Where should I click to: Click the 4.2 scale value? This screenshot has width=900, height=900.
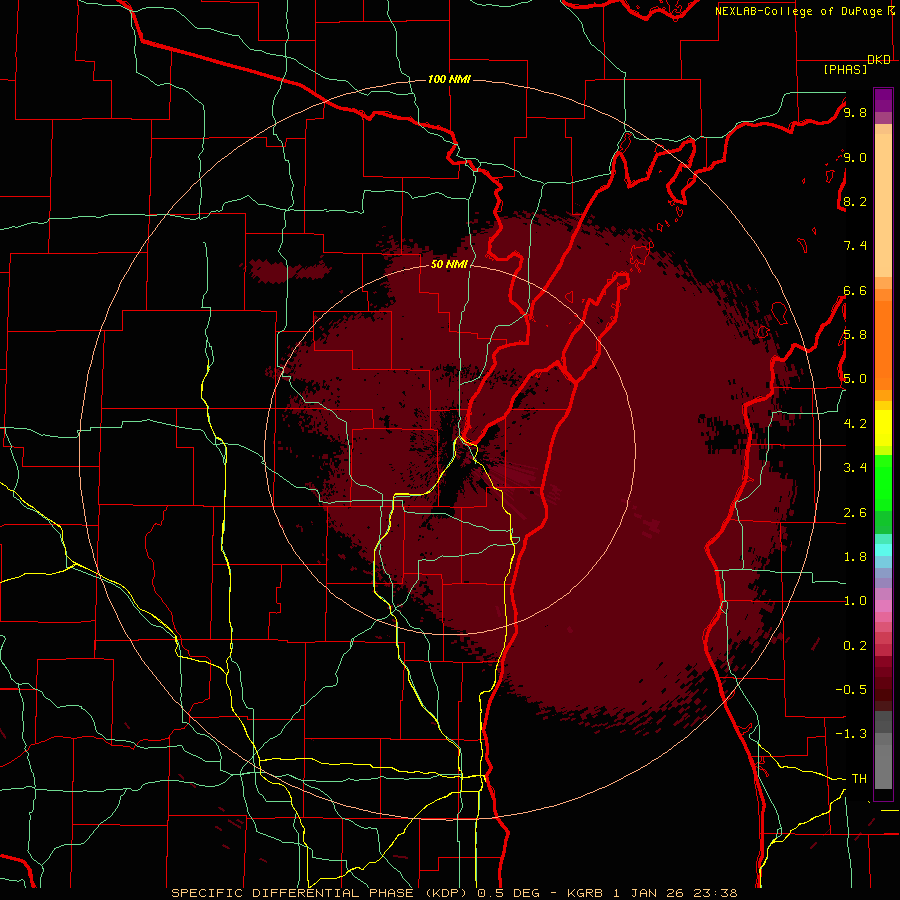(x=855, y=424)
